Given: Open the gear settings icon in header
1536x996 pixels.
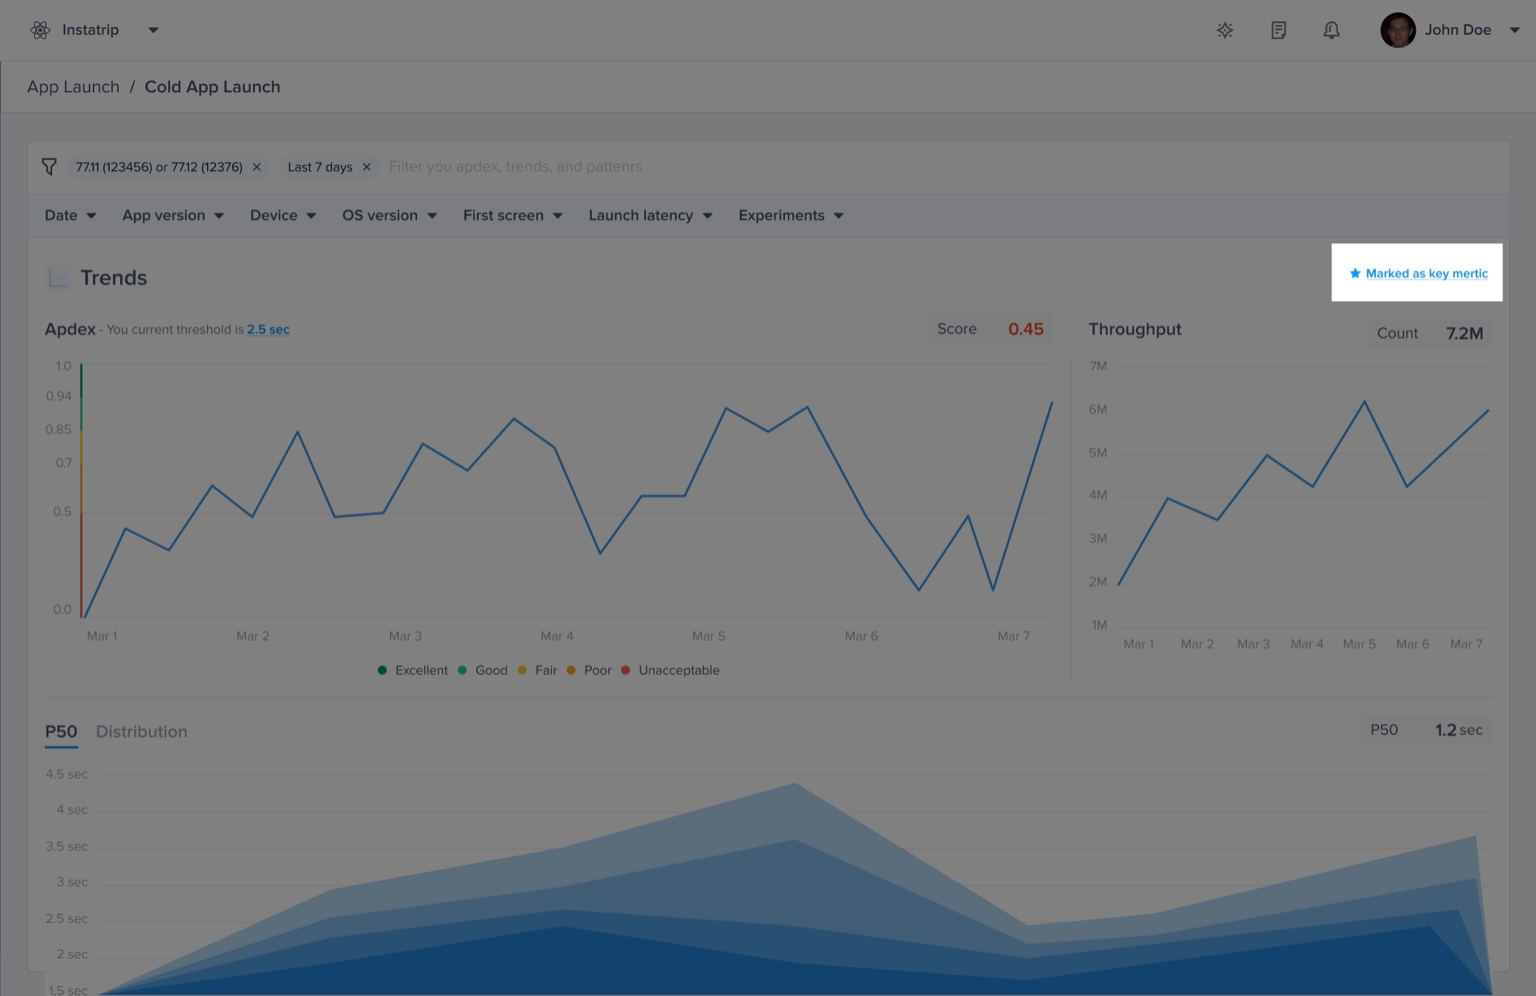Looking at the screenshot, I should [1225, 30].
